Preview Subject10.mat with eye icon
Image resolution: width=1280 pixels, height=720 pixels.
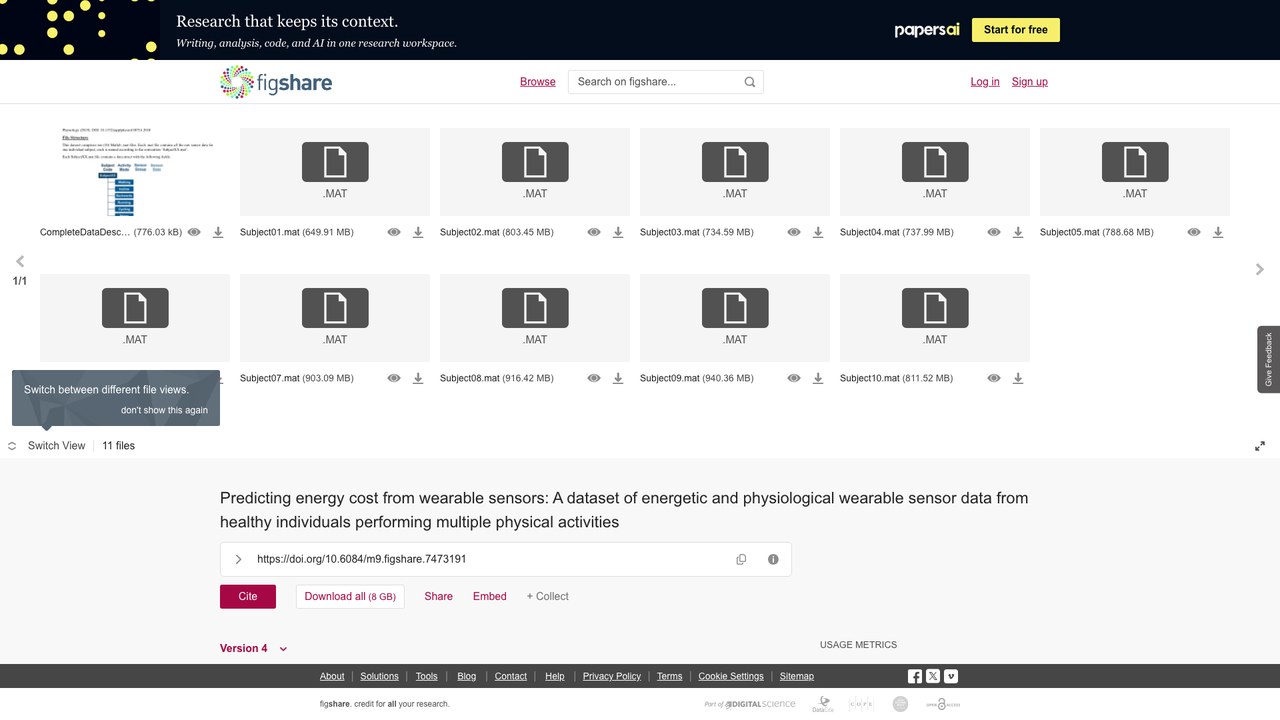click(x=994, y=378)
